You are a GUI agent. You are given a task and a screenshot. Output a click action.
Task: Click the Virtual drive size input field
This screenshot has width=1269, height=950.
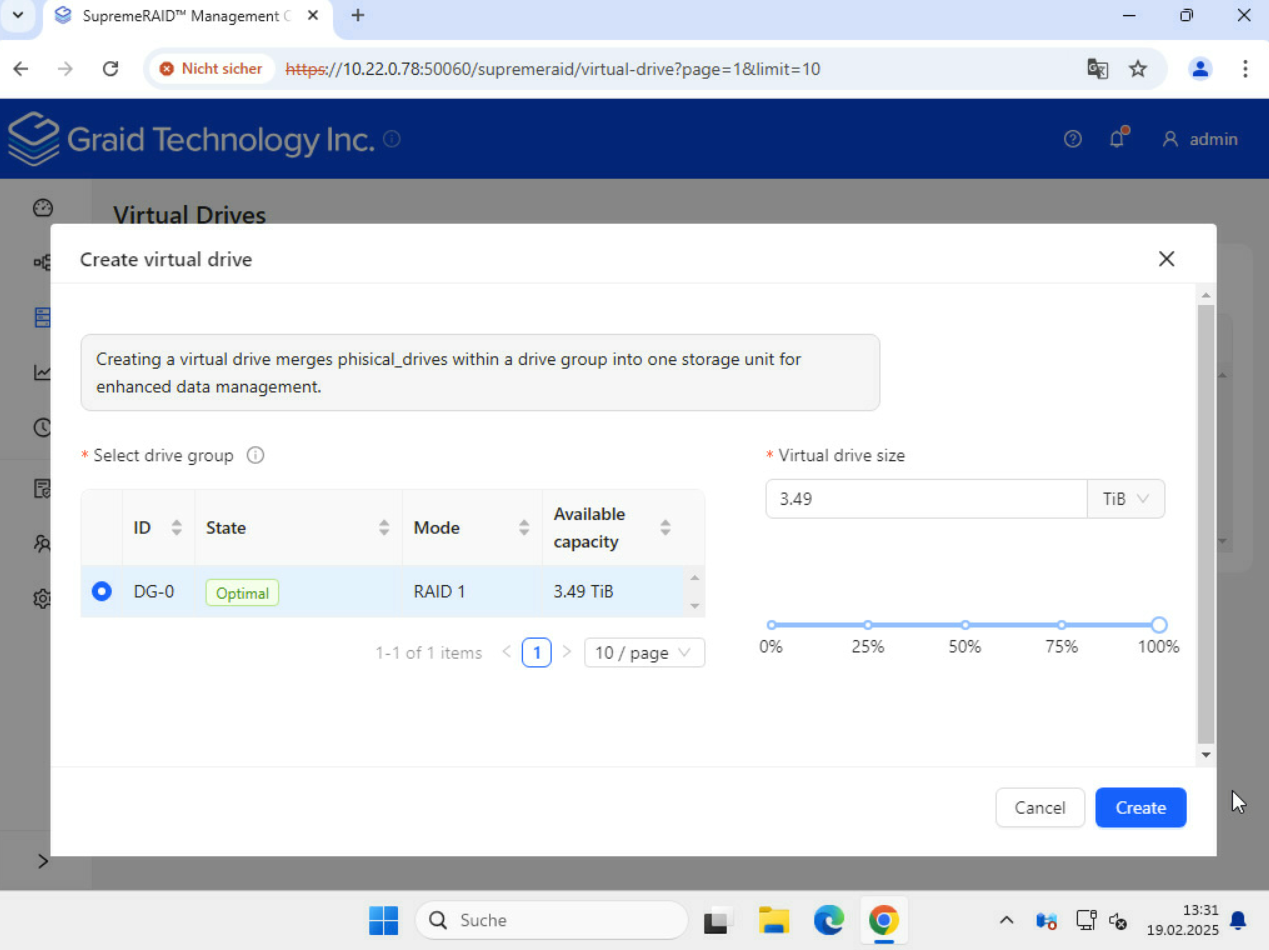(926, 499)
